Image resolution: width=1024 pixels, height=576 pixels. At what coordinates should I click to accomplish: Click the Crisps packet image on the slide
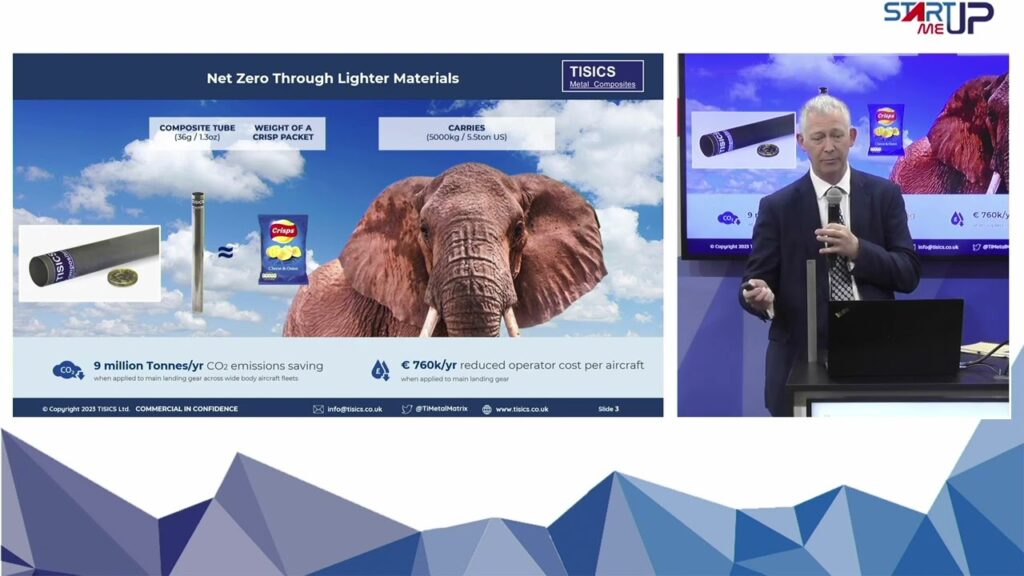point(283,250)
